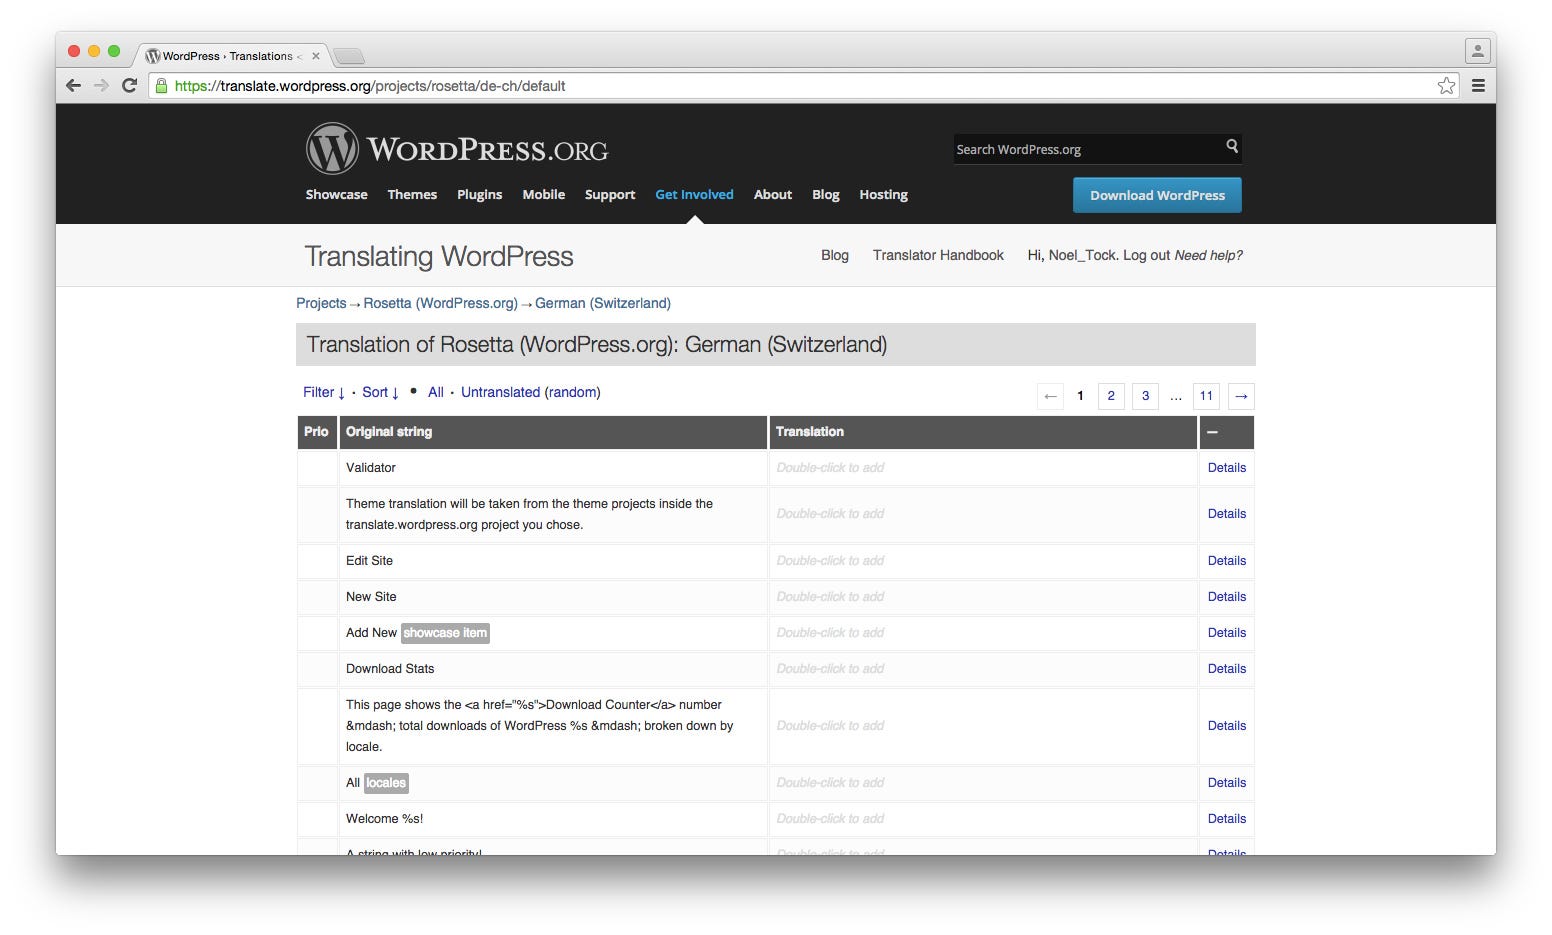Go to Rosetta (WordPress.org) breadcrumb

click(440, 303)
